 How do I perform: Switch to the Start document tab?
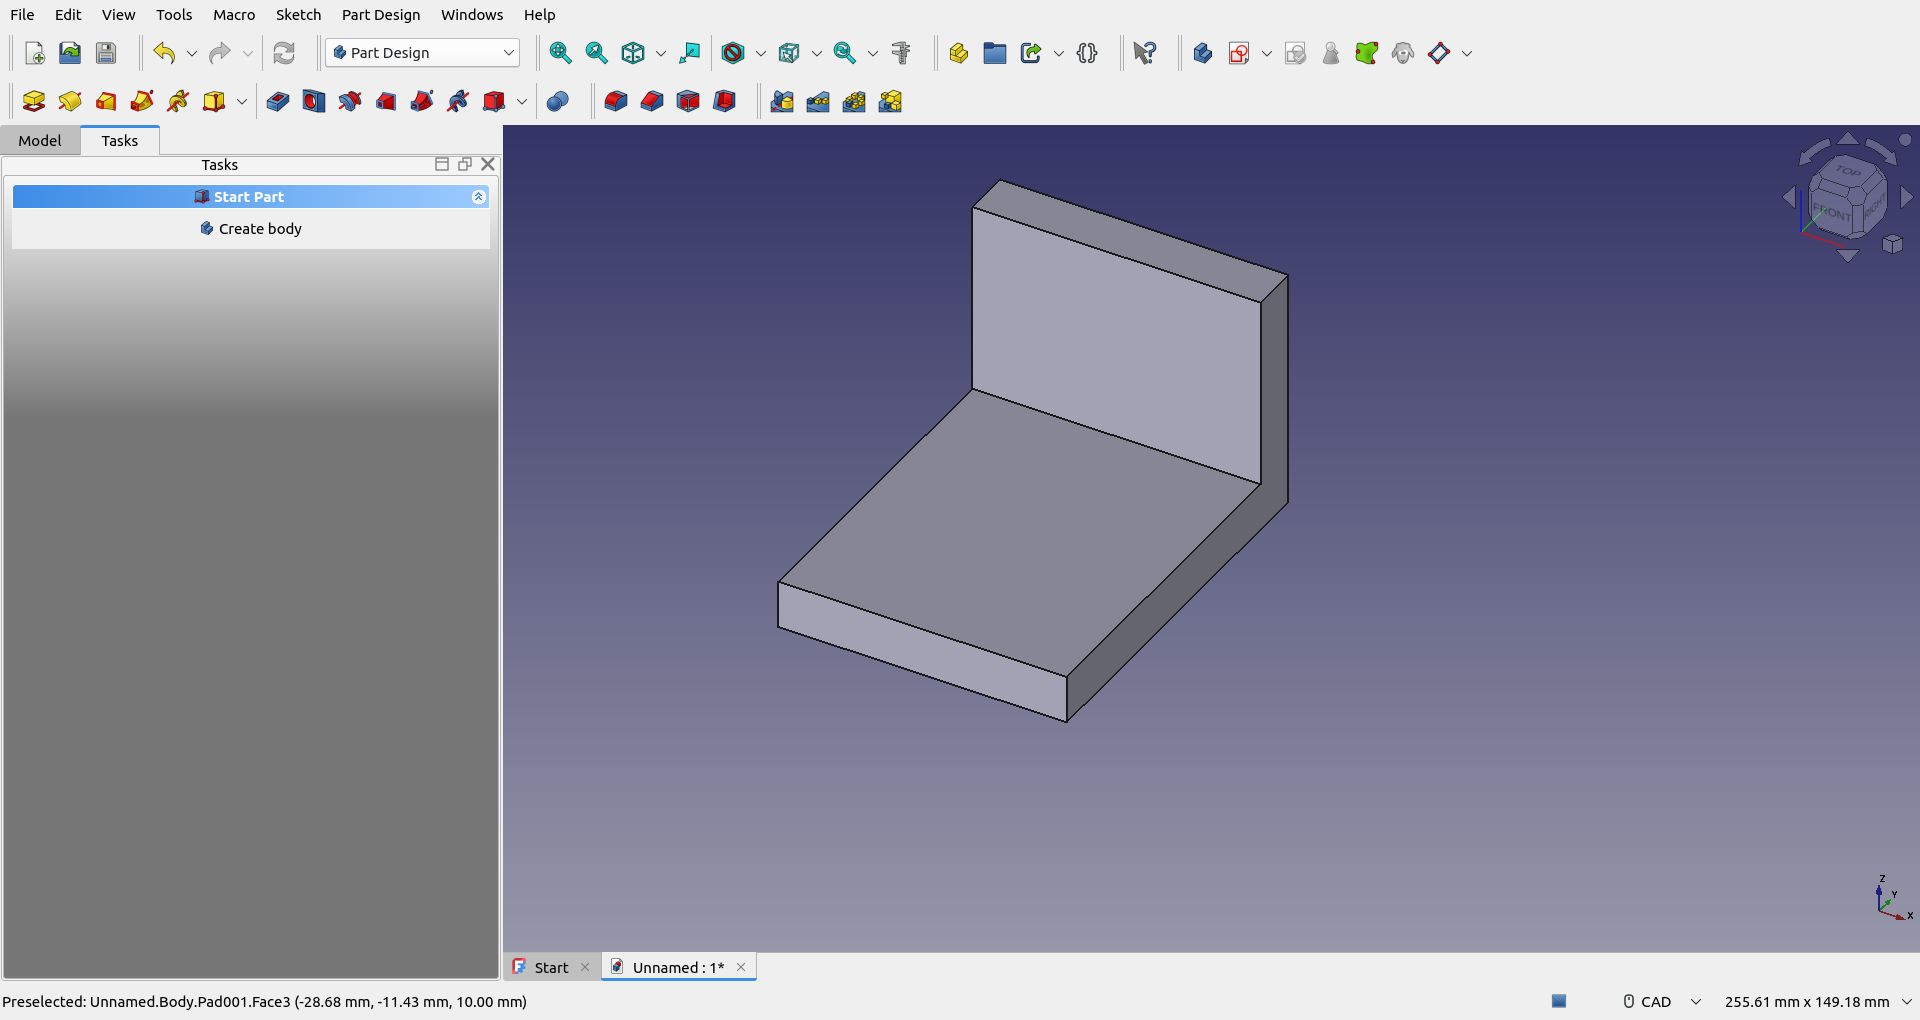pos(551,967)
